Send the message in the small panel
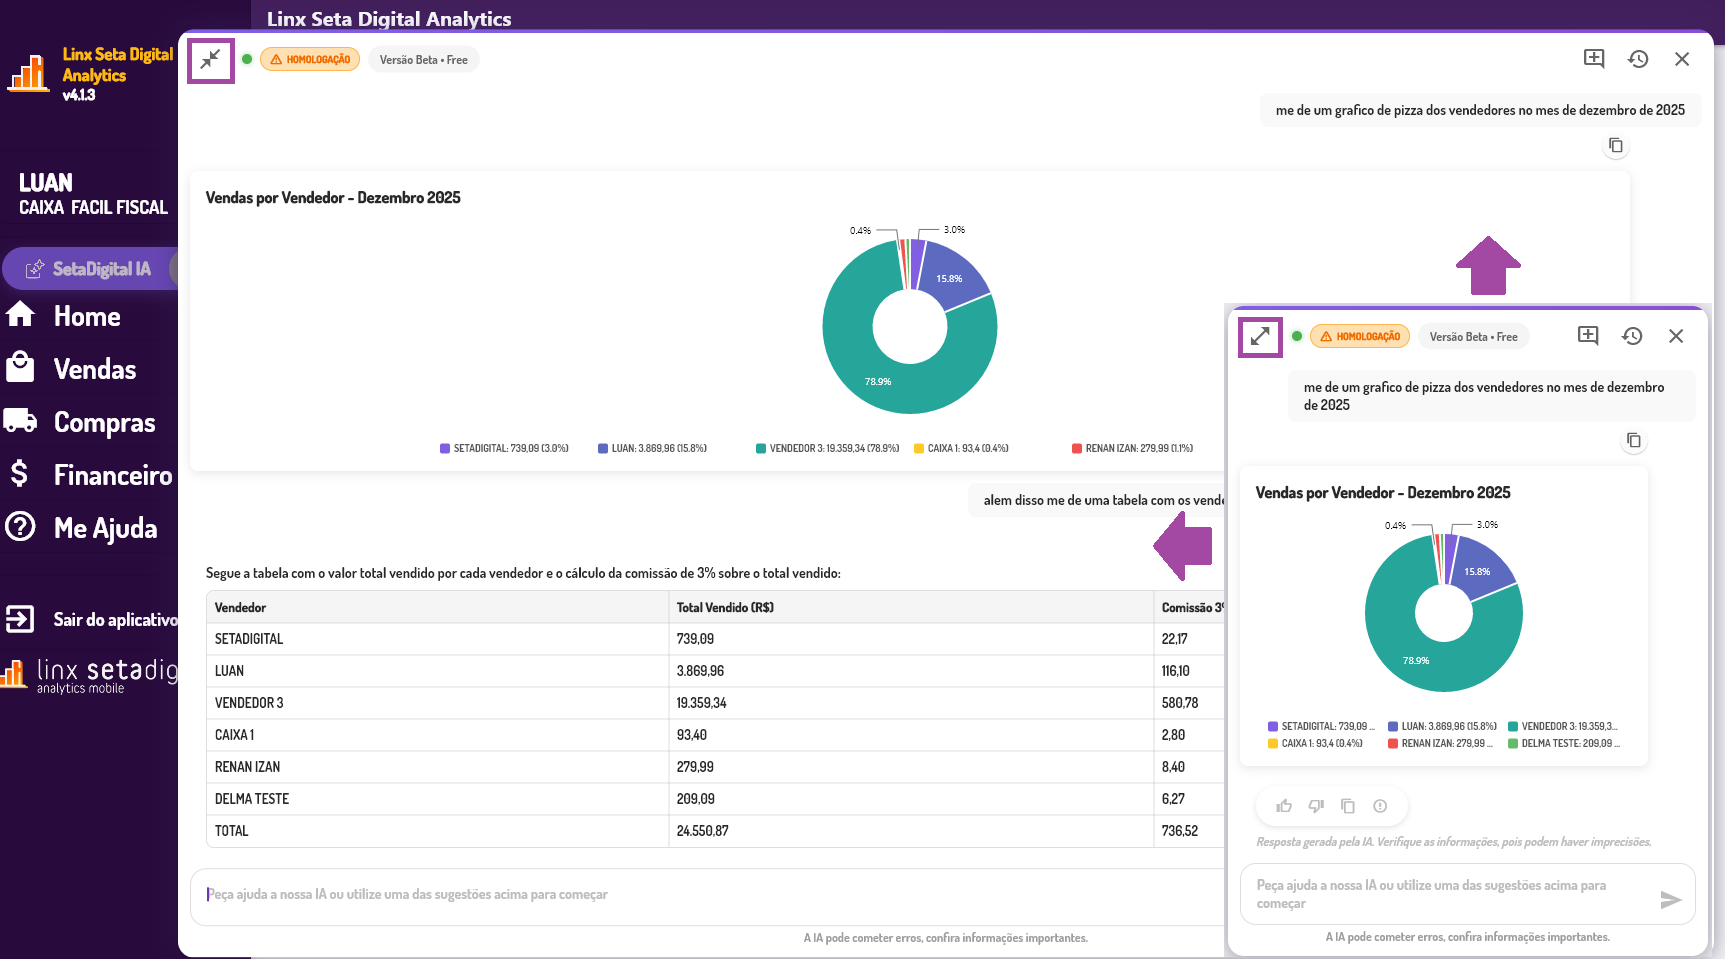This screenshot has width=1725, height=959. tap(1670, 900)
